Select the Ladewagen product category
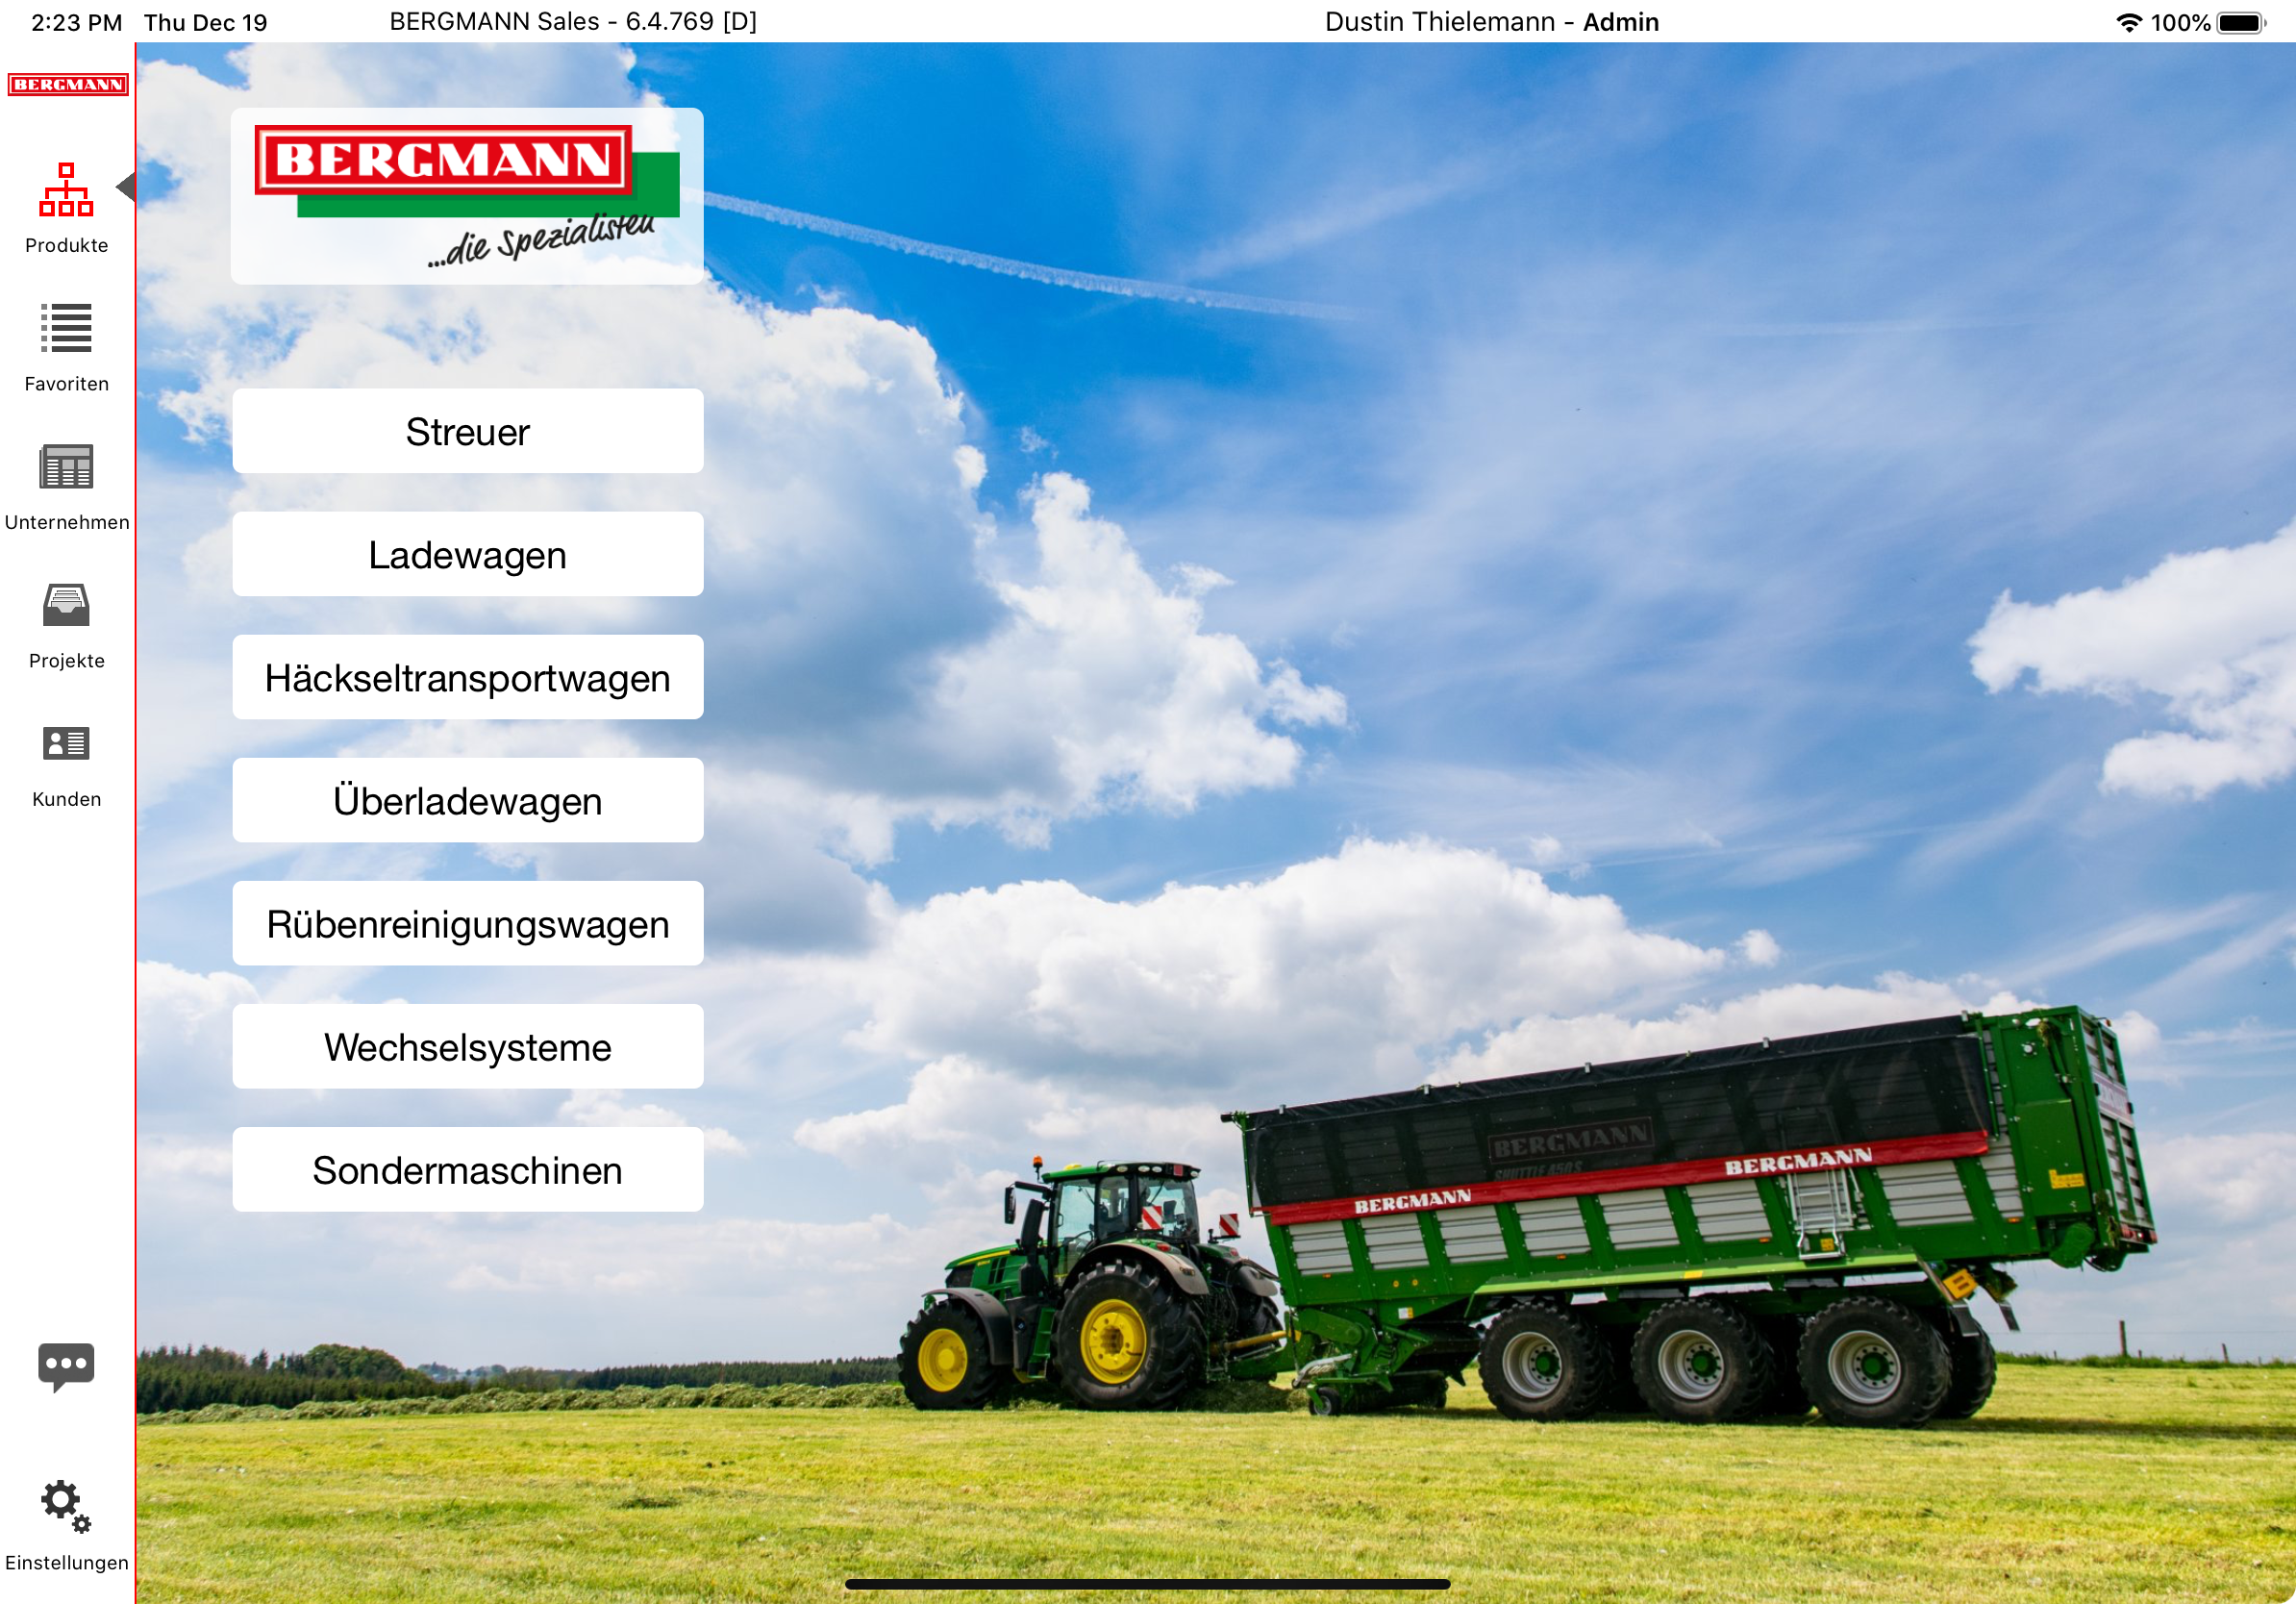2296x1604 pixels. 468,554
